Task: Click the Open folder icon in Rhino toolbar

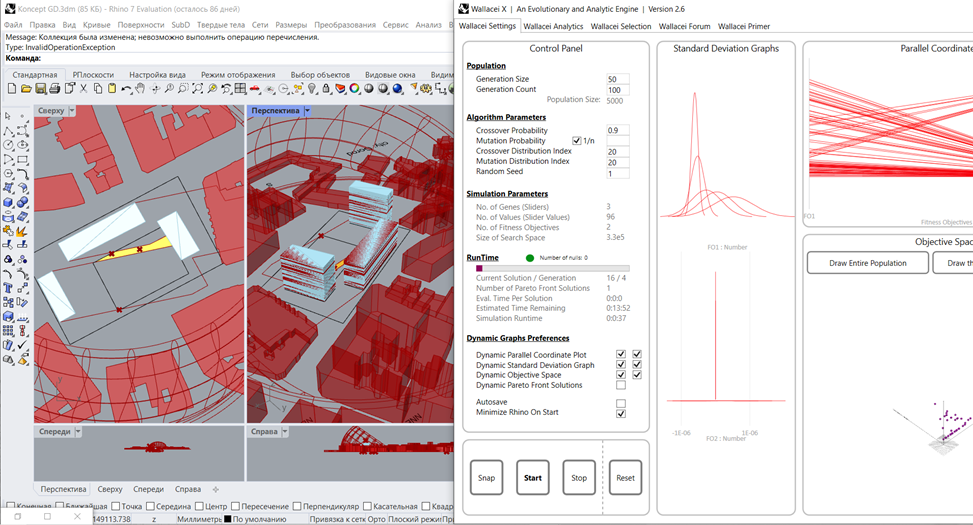Action: pyautogui.click(x=26, y=89)
